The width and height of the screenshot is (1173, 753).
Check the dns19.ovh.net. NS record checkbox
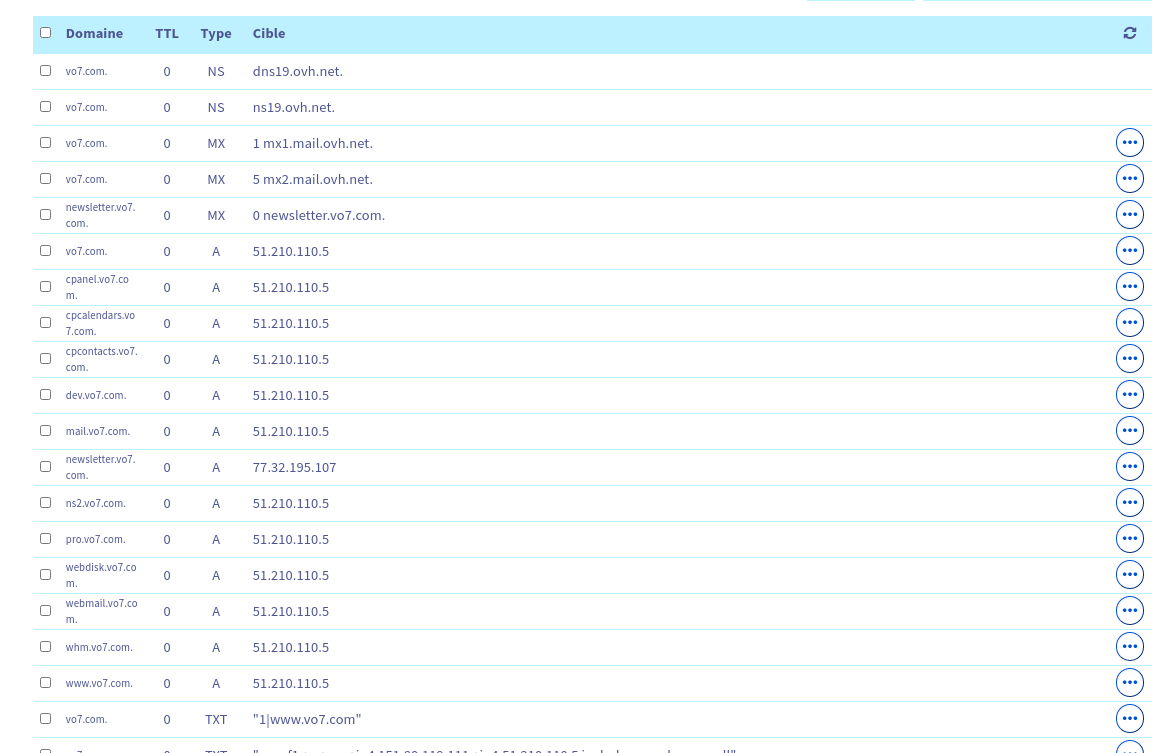pos(45,71)
